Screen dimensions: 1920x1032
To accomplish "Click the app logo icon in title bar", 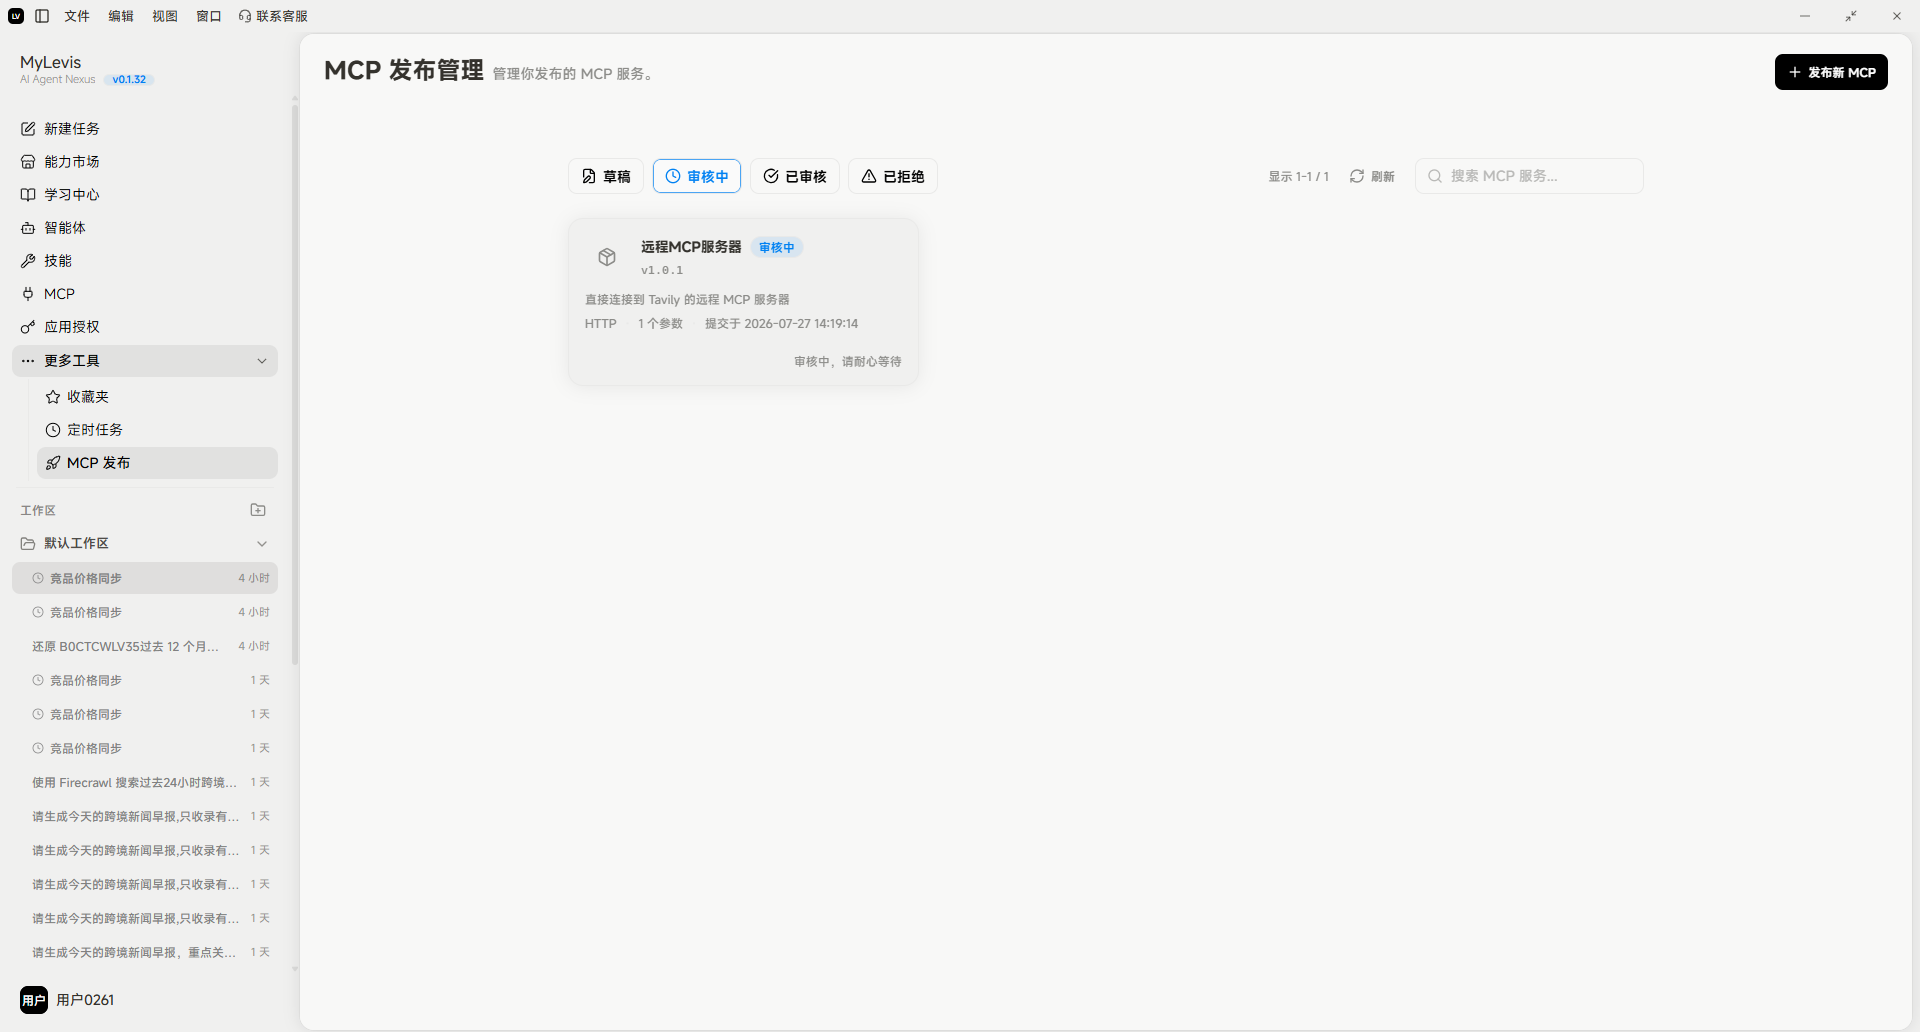I will tap(16, 16).
